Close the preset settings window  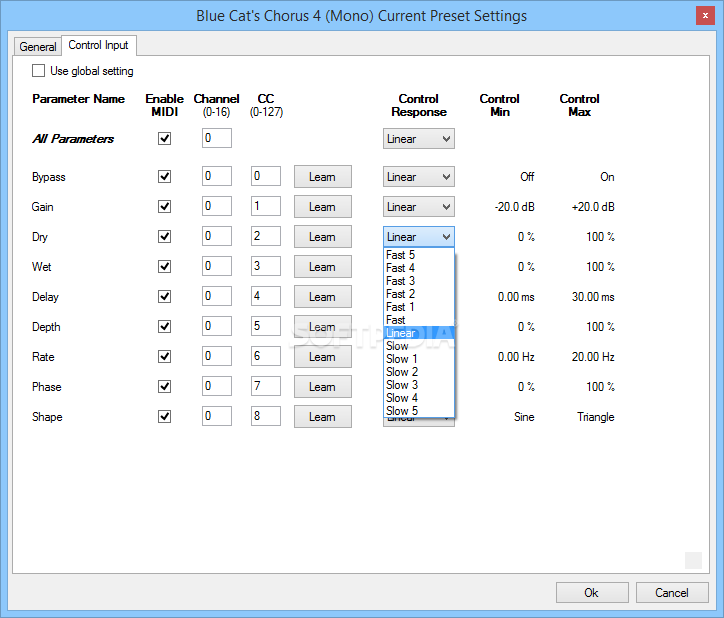click(x=705, y=16)
